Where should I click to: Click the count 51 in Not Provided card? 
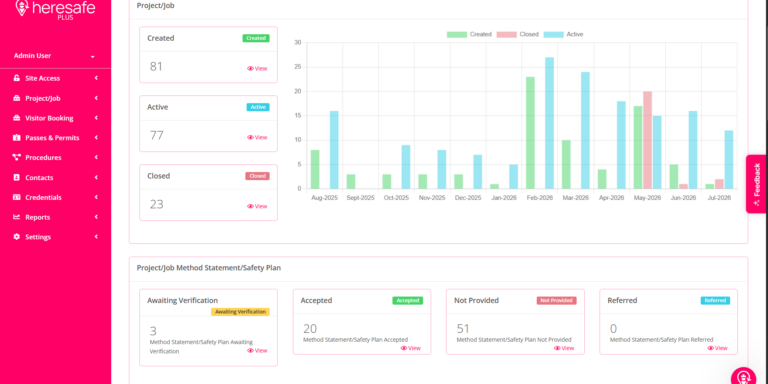click(x=463, y=329)
